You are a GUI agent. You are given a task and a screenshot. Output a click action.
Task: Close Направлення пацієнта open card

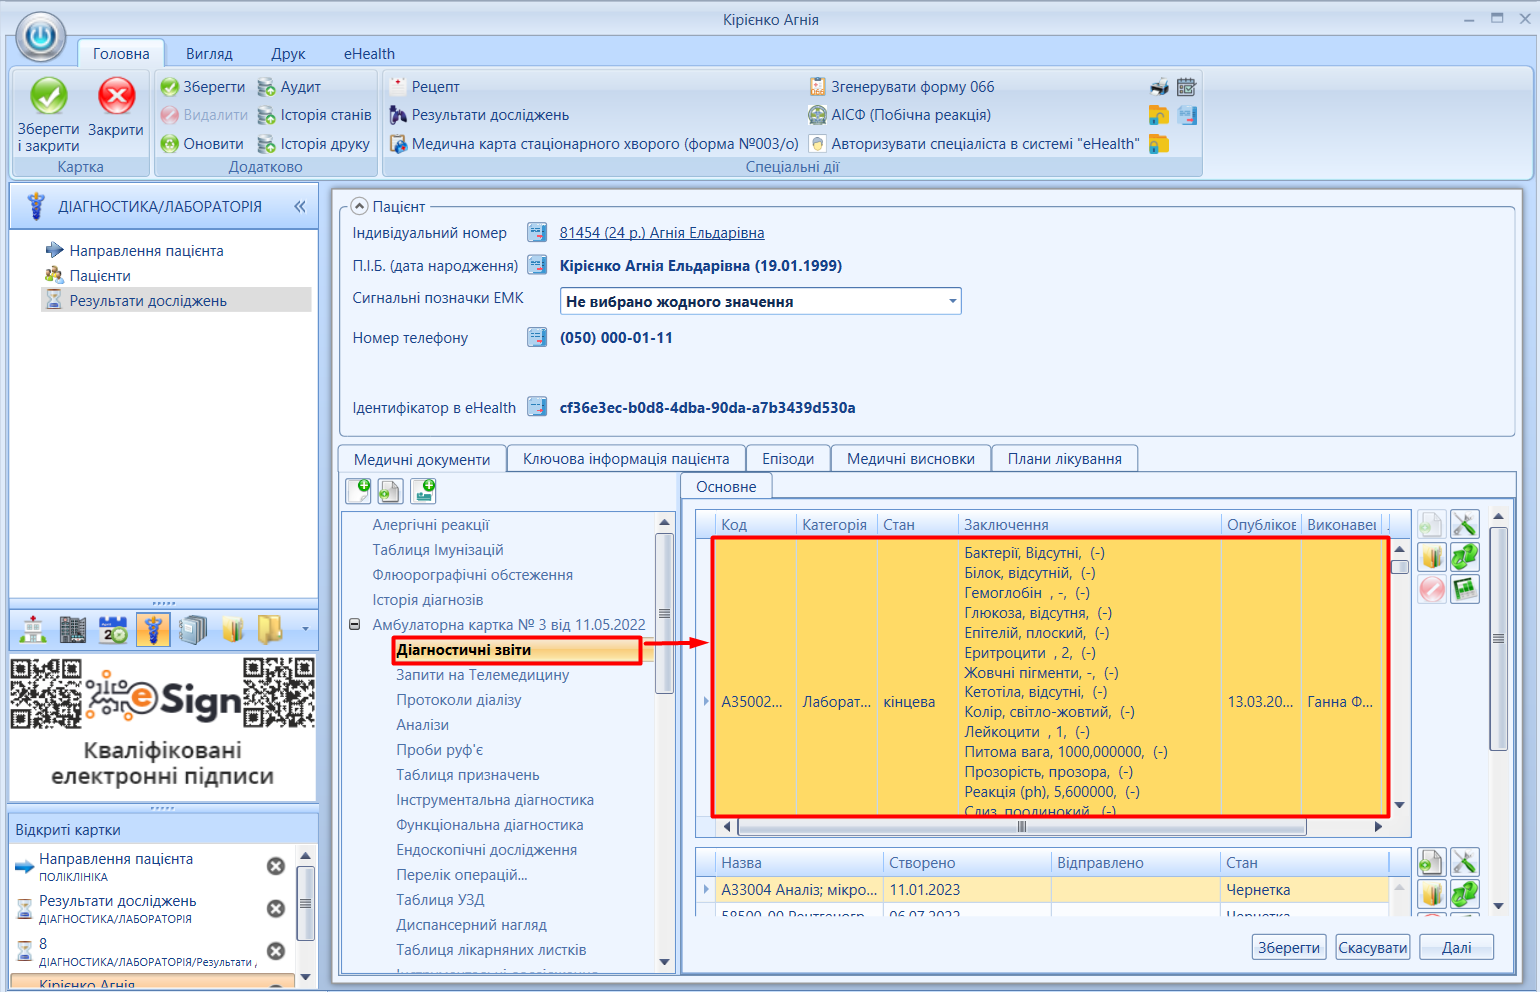[276, 866]
